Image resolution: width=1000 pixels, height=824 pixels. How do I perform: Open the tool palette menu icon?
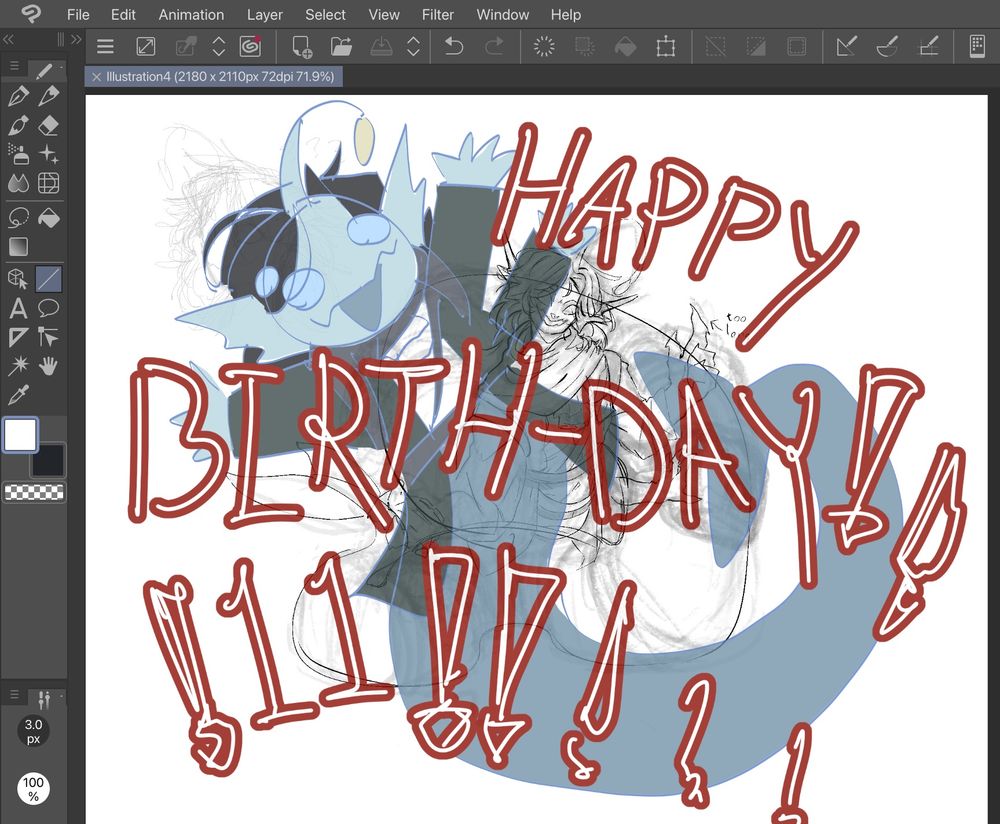[15, 66]
